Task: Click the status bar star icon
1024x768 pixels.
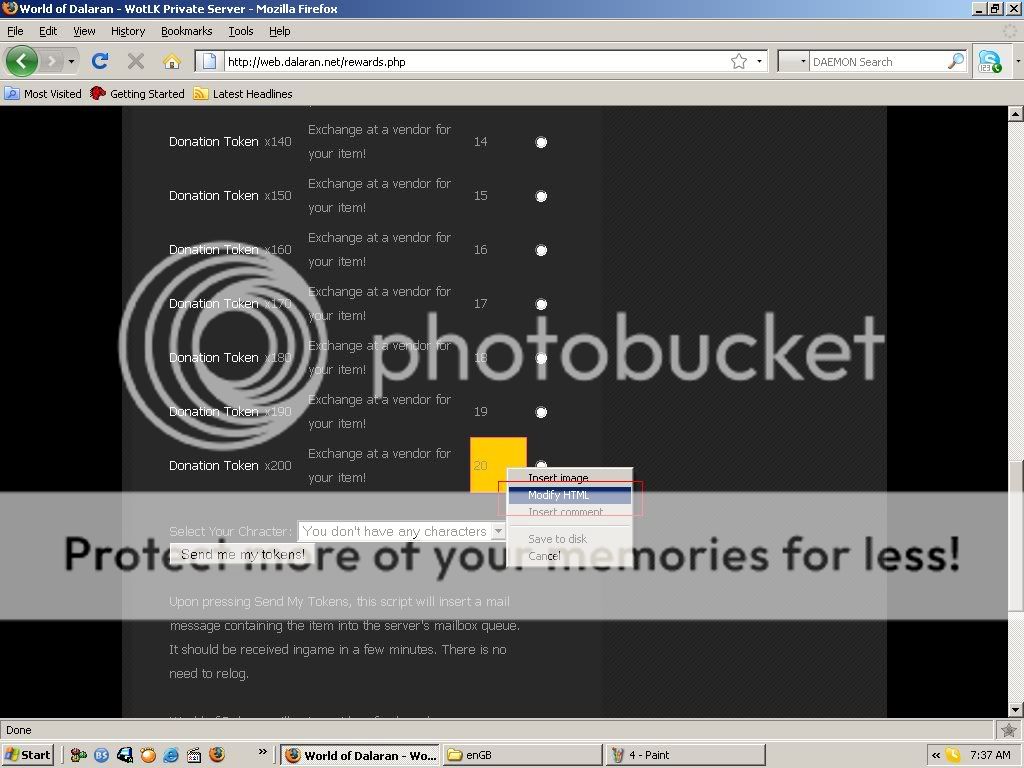Action: tap(1008, 730)
